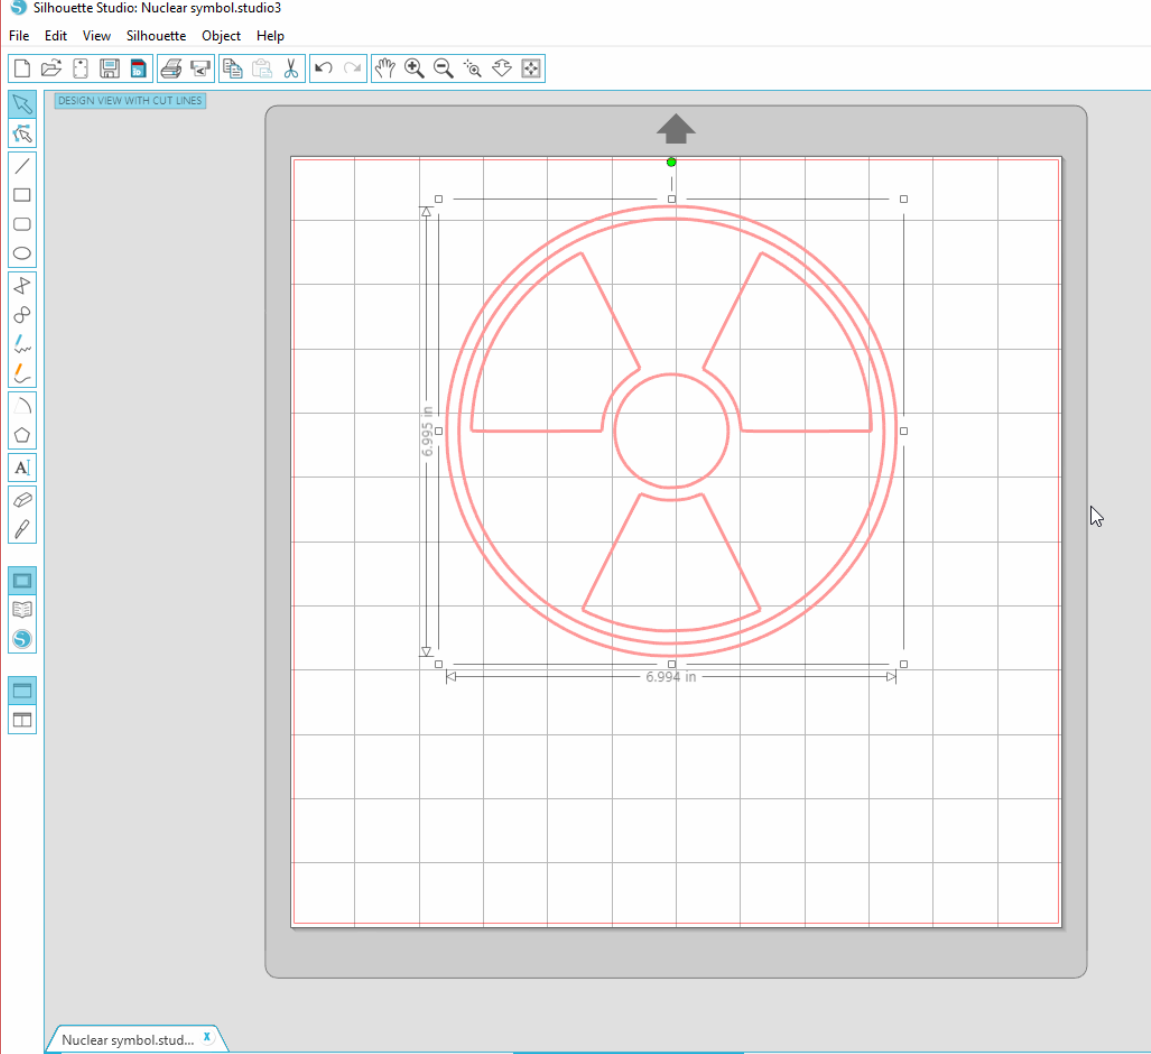
Task: Choose the Zoom Selection tool
Action: (x=473, y=68)
